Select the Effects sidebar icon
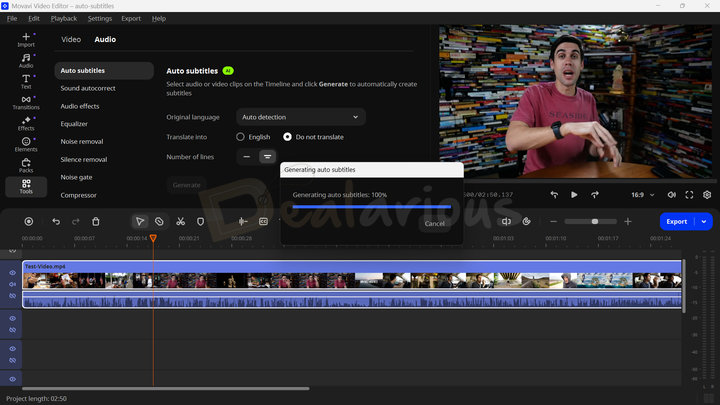 click(x=26, y=122)
